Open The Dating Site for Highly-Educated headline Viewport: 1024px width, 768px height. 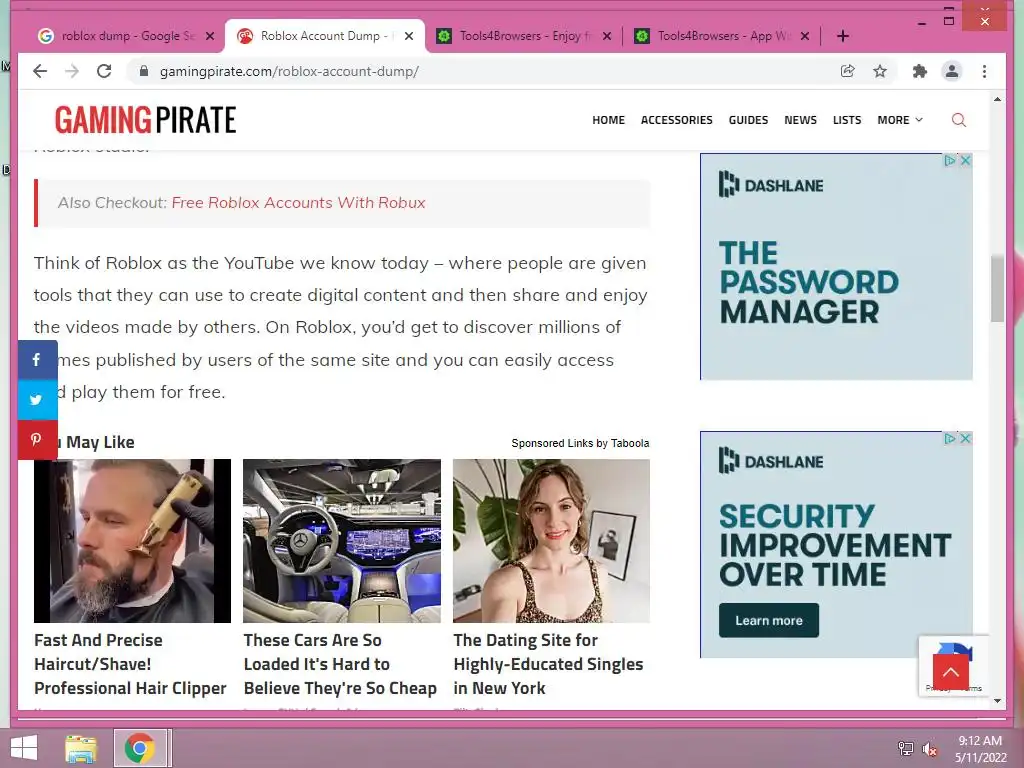[549, 664]
